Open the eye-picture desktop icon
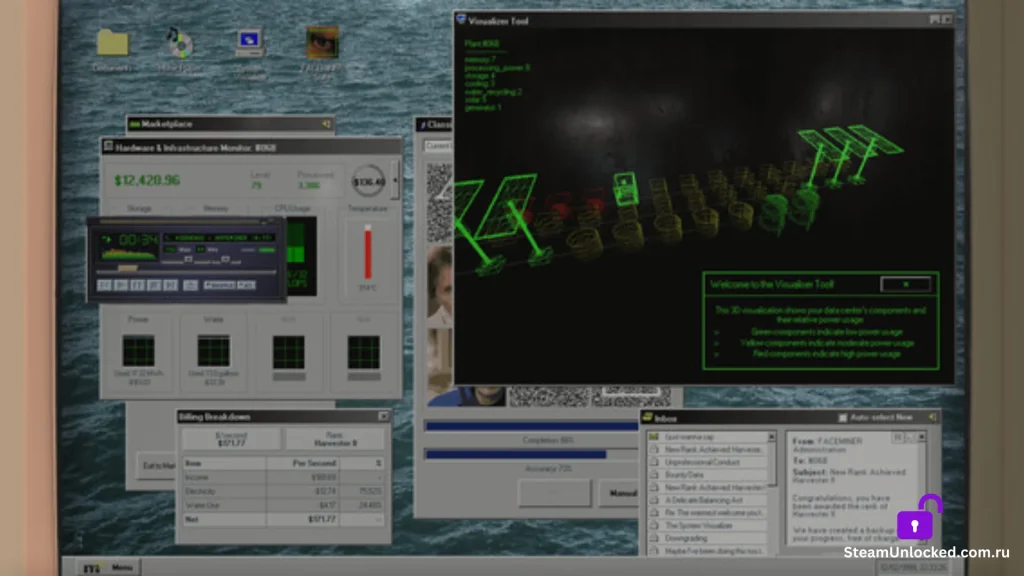The height and width of the screenshot is (576, 1024). (x=322, y=42)
